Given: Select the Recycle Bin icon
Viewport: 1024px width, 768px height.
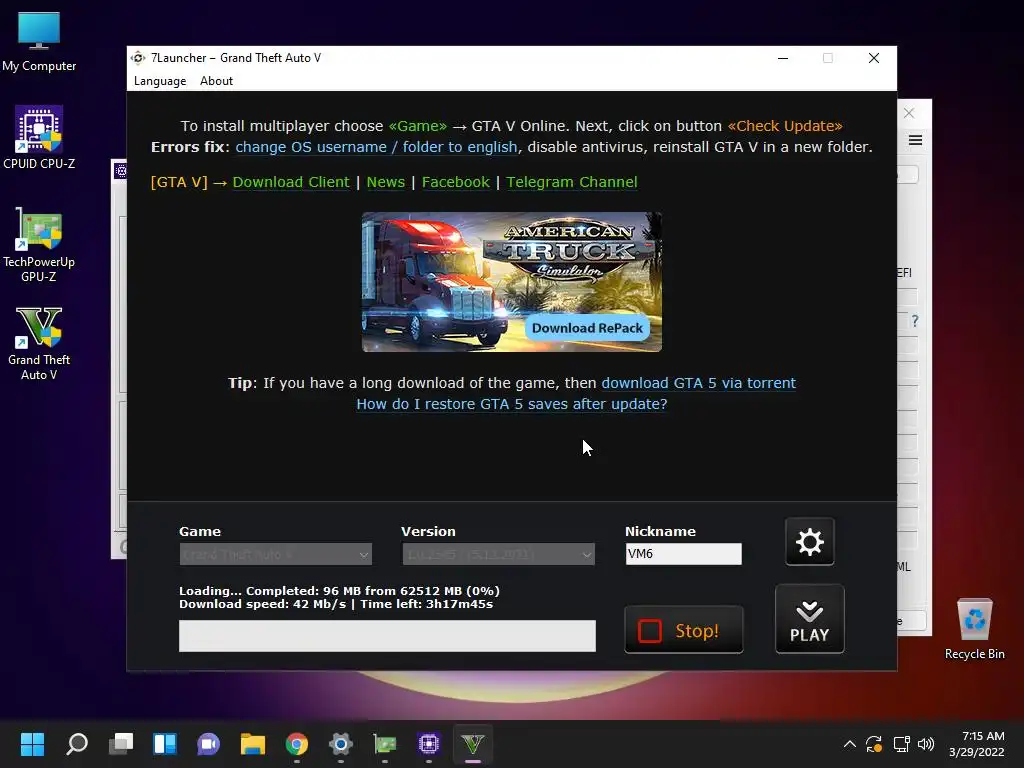Looking at the screenshot, I should coord(974,629).
